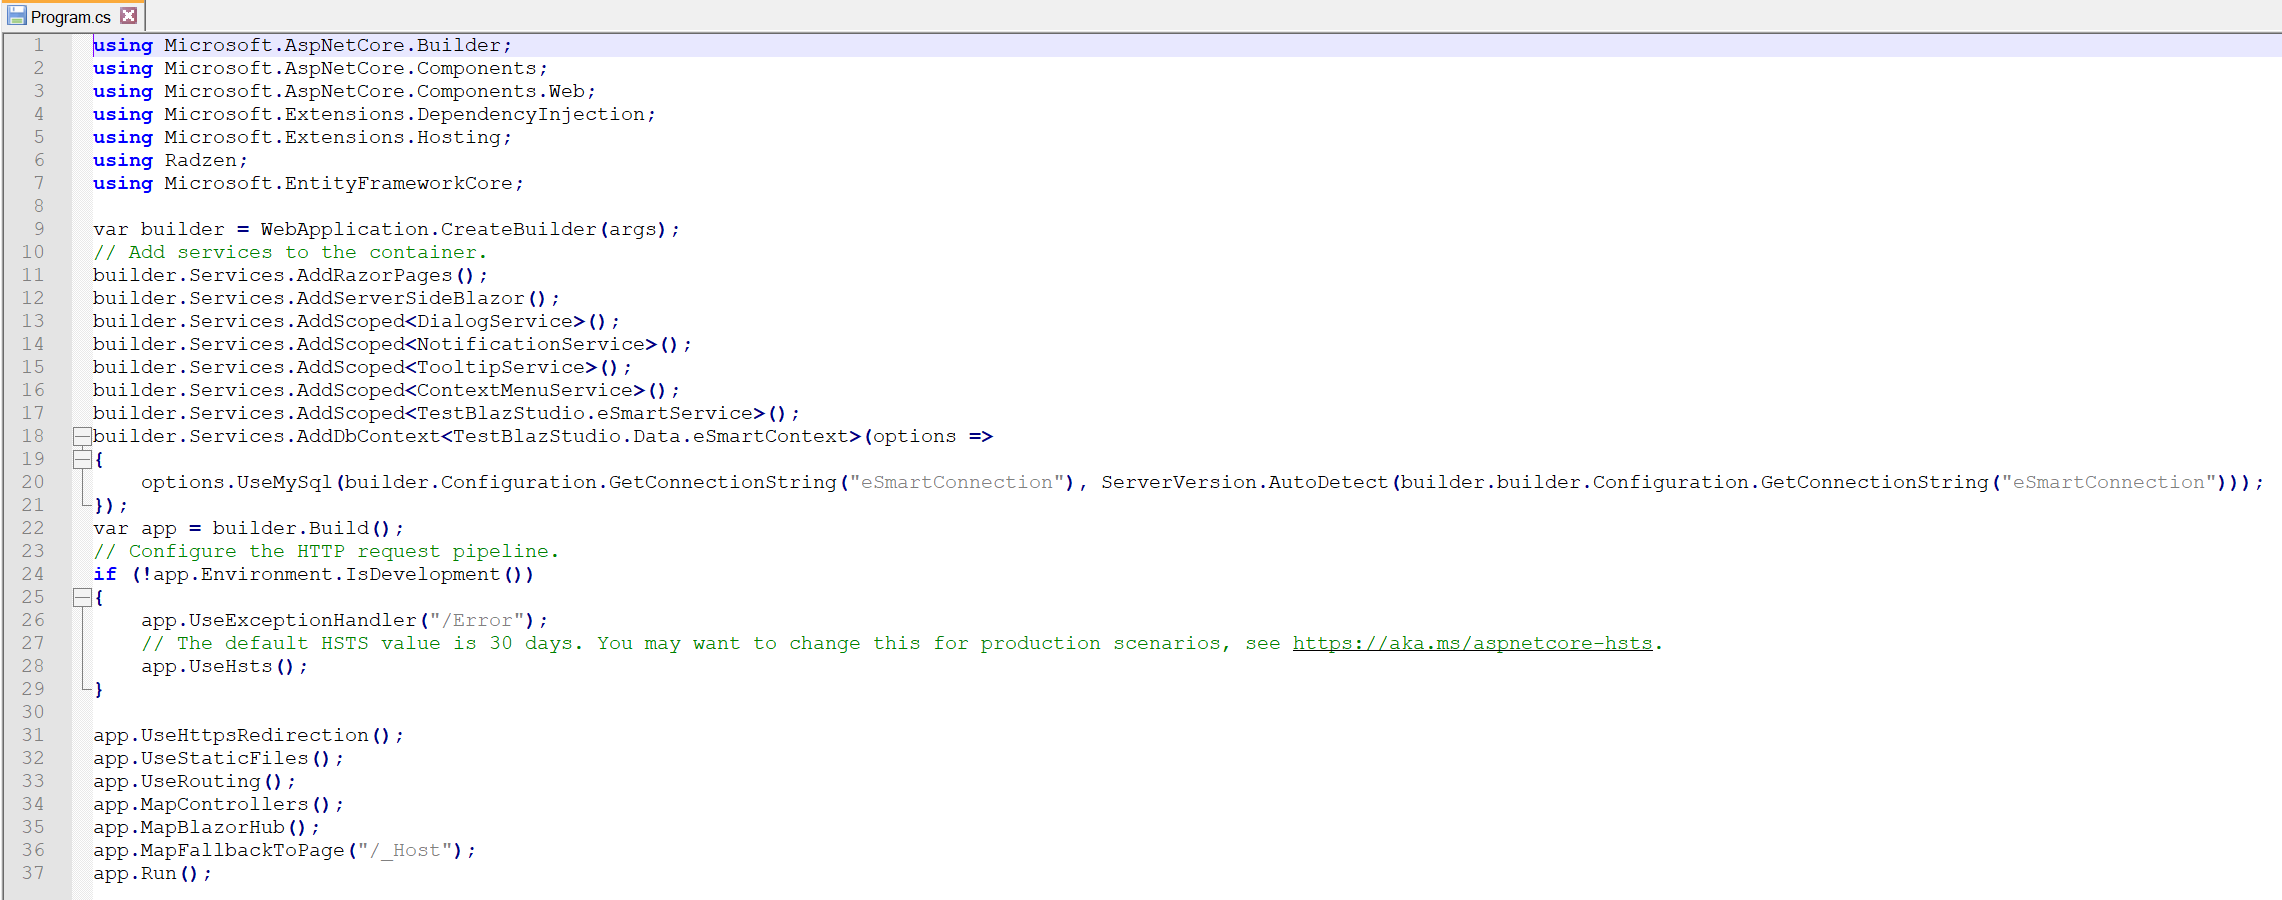Click the comment about adding services to container
This screenshot has height=900, width=2282.
290,252
